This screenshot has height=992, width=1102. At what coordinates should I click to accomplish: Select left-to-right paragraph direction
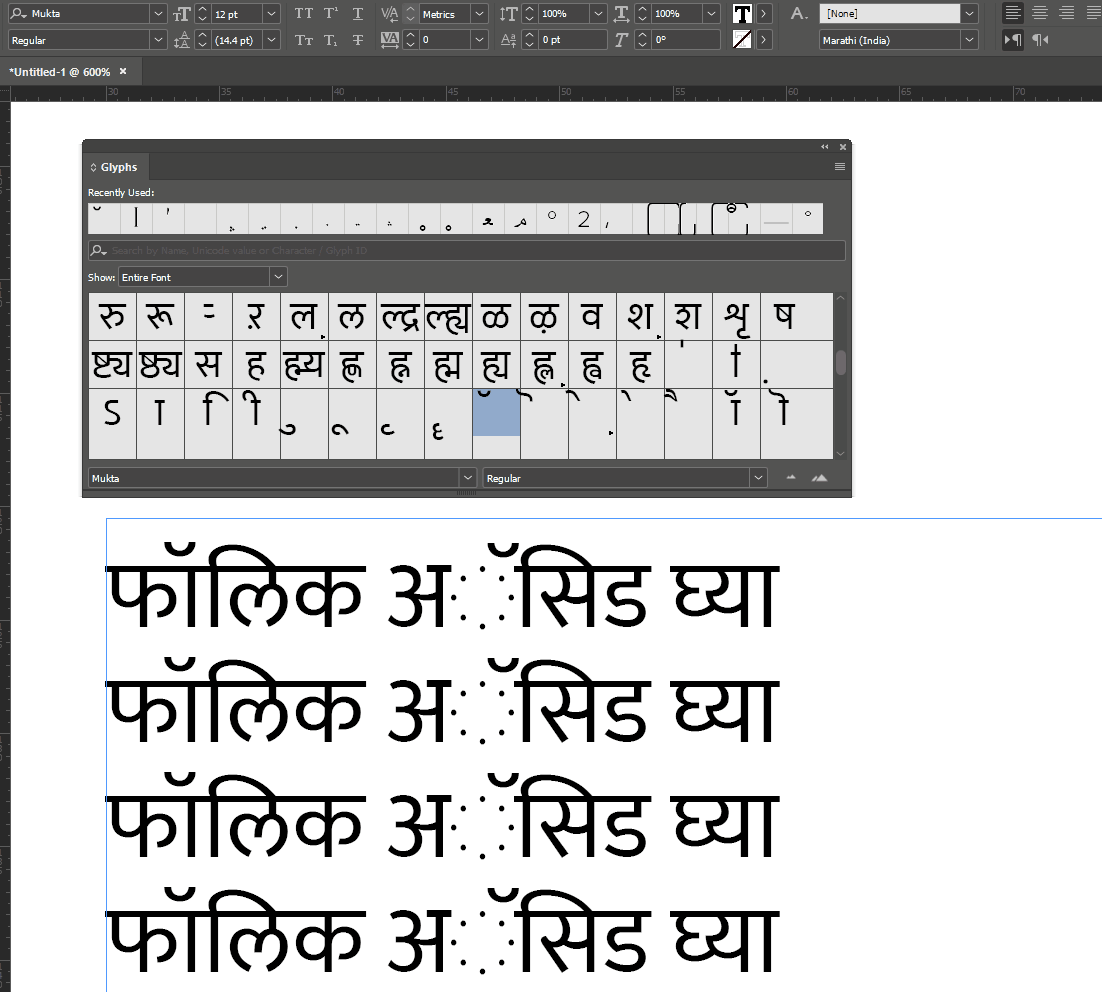coord(1013,40)
